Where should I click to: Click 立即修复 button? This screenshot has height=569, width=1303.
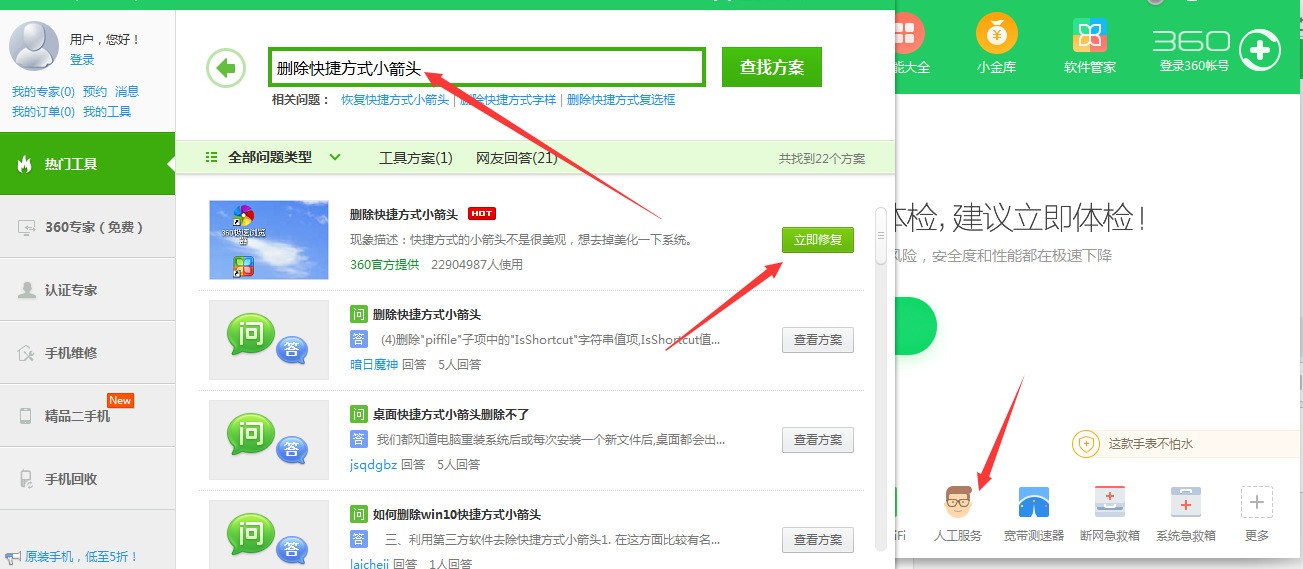pyautogui.click(x=818, y=240)
